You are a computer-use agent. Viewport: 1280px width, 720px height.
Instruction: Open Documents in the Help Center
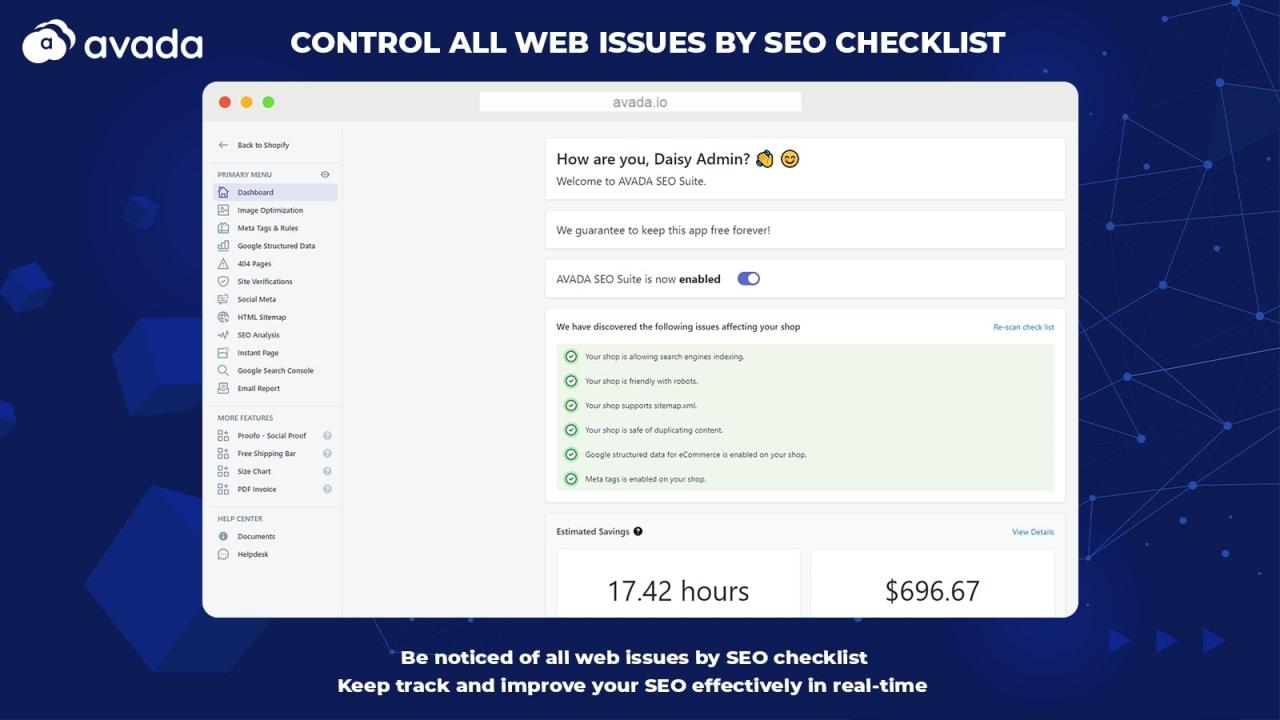point(256,537)
